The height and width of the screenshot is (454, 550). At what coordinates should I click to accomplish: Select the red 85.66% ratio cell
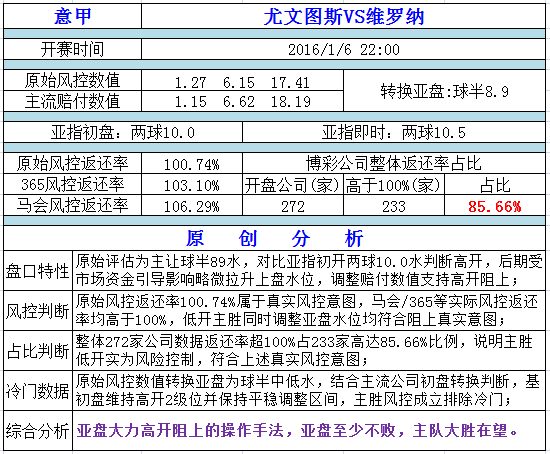pos(495,205)
